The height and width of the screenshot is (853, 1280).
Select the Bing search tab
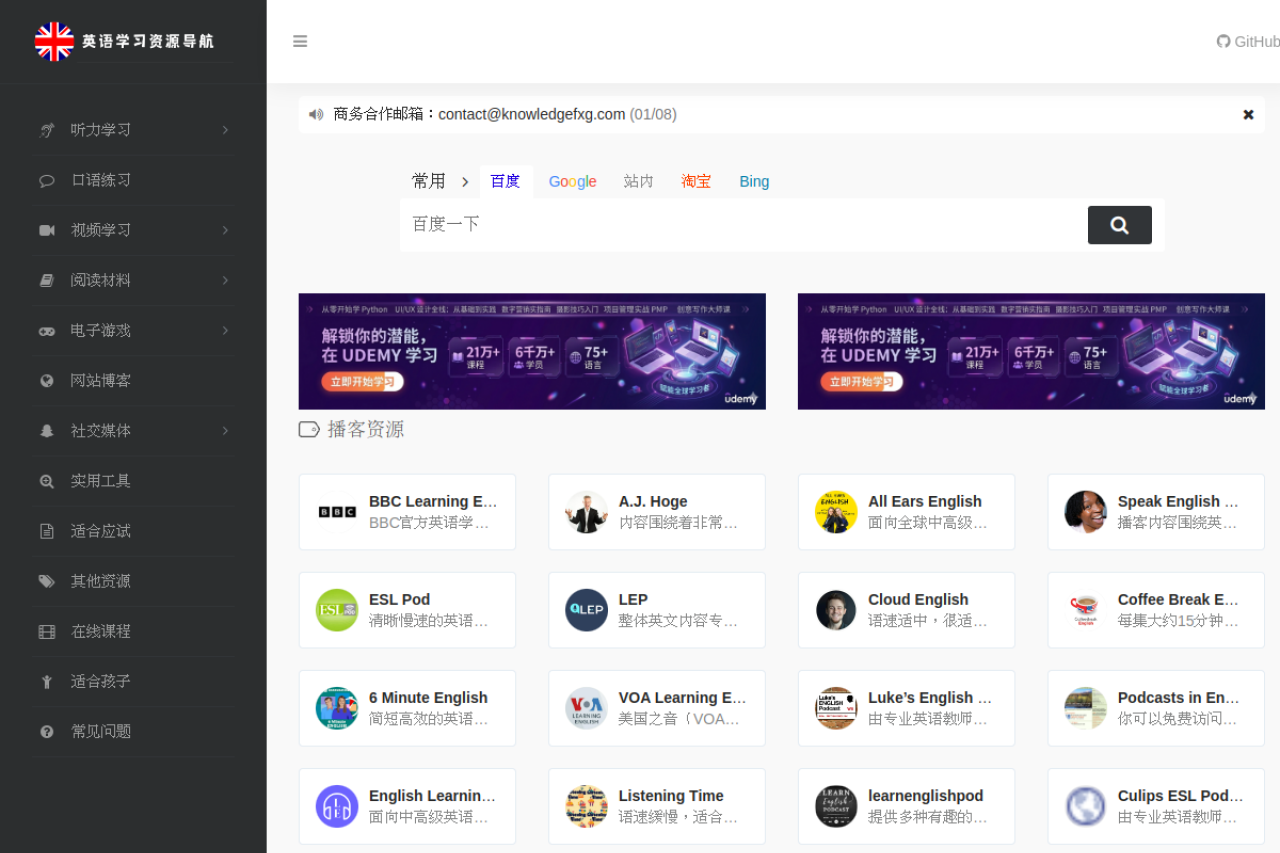(754, 181)
